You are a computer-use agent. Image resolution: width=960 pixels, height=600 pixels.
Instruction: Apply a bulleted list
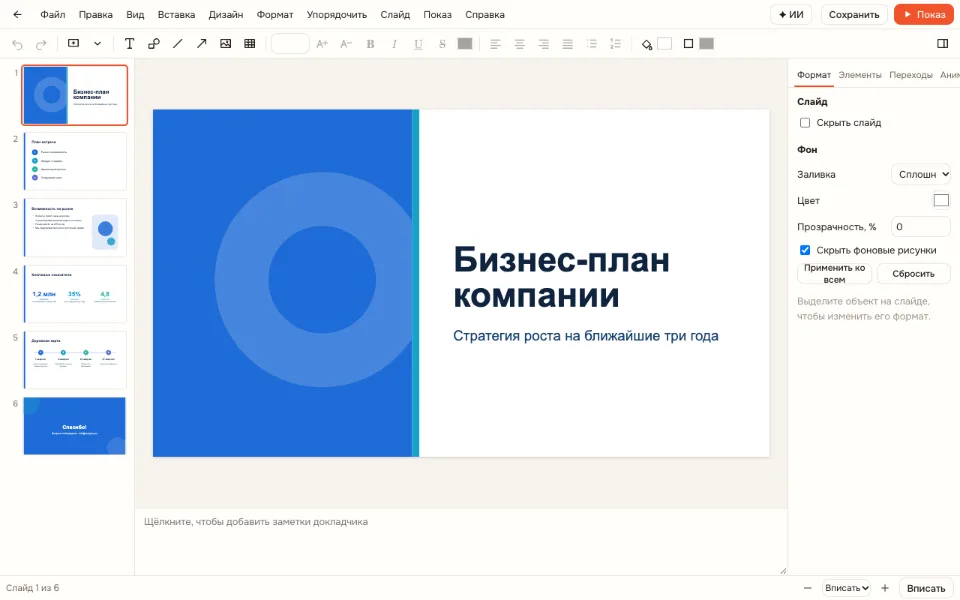point(591,44)
